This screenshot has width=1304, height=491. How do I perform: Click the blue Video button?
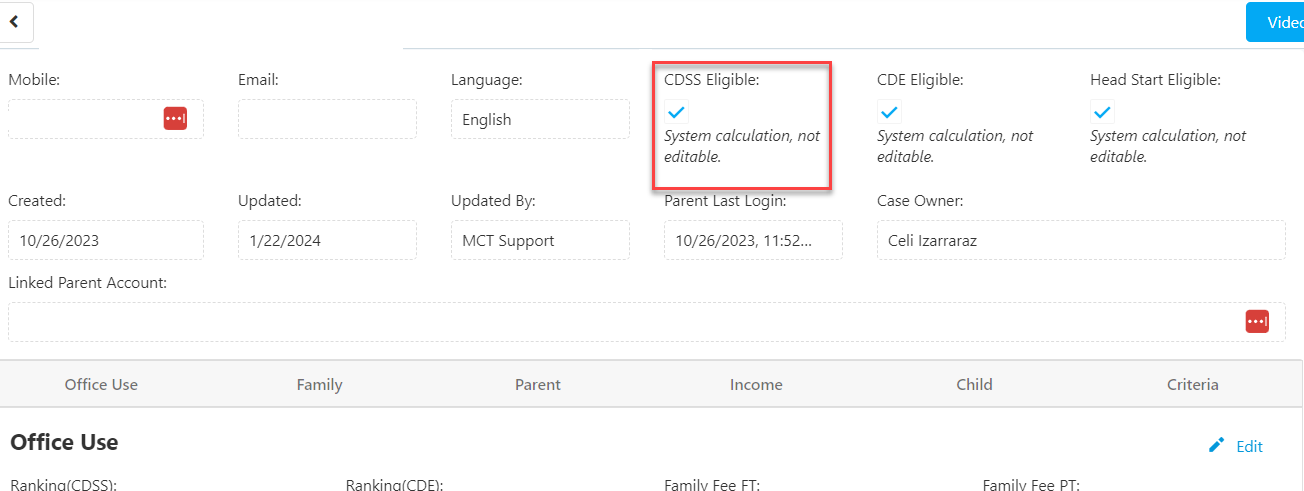[x=1275, y=22]
